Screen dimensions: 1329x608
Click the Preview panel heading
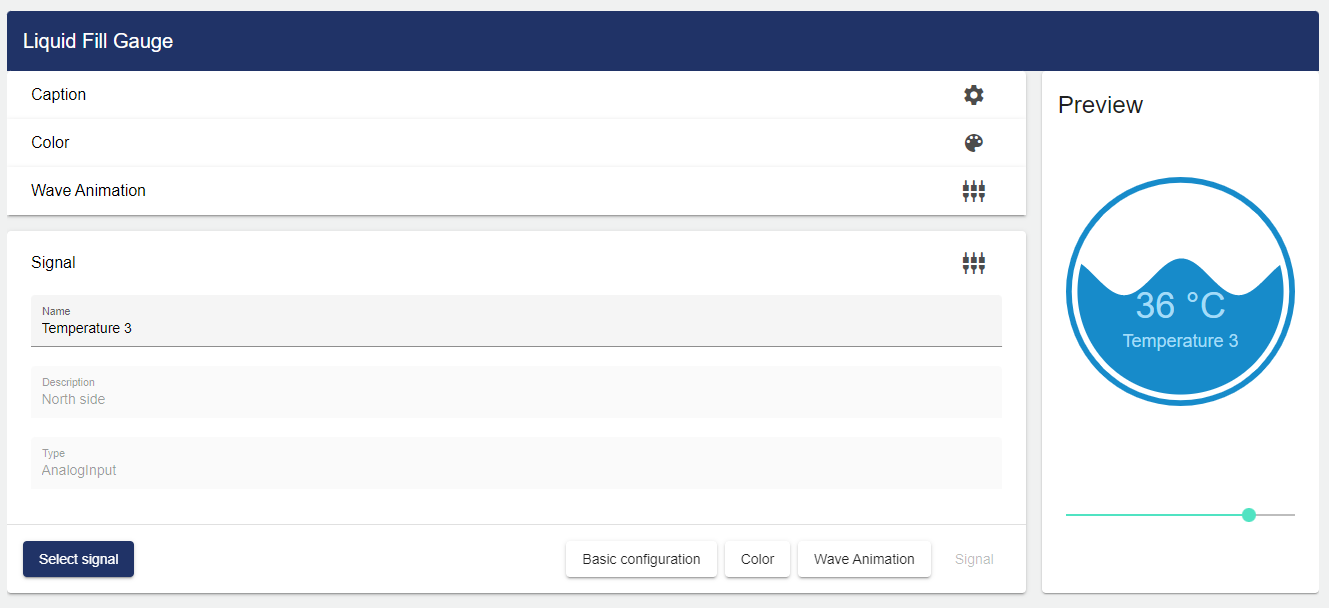point(1100,105)
